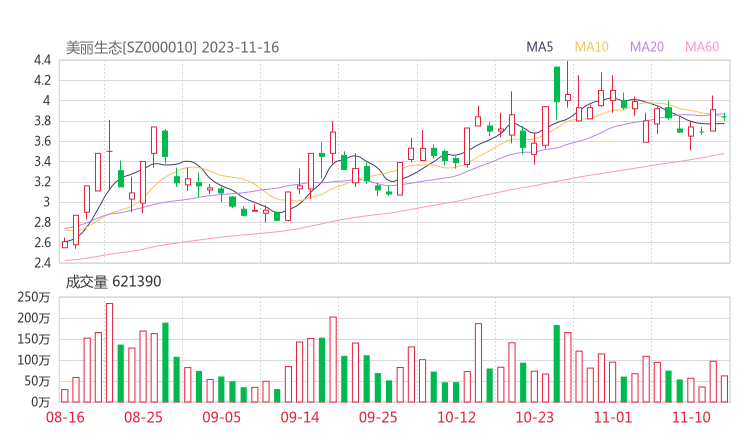740x440 pixels.
Task: Click the 4.4 price axis value
Action: pos(42,60)
